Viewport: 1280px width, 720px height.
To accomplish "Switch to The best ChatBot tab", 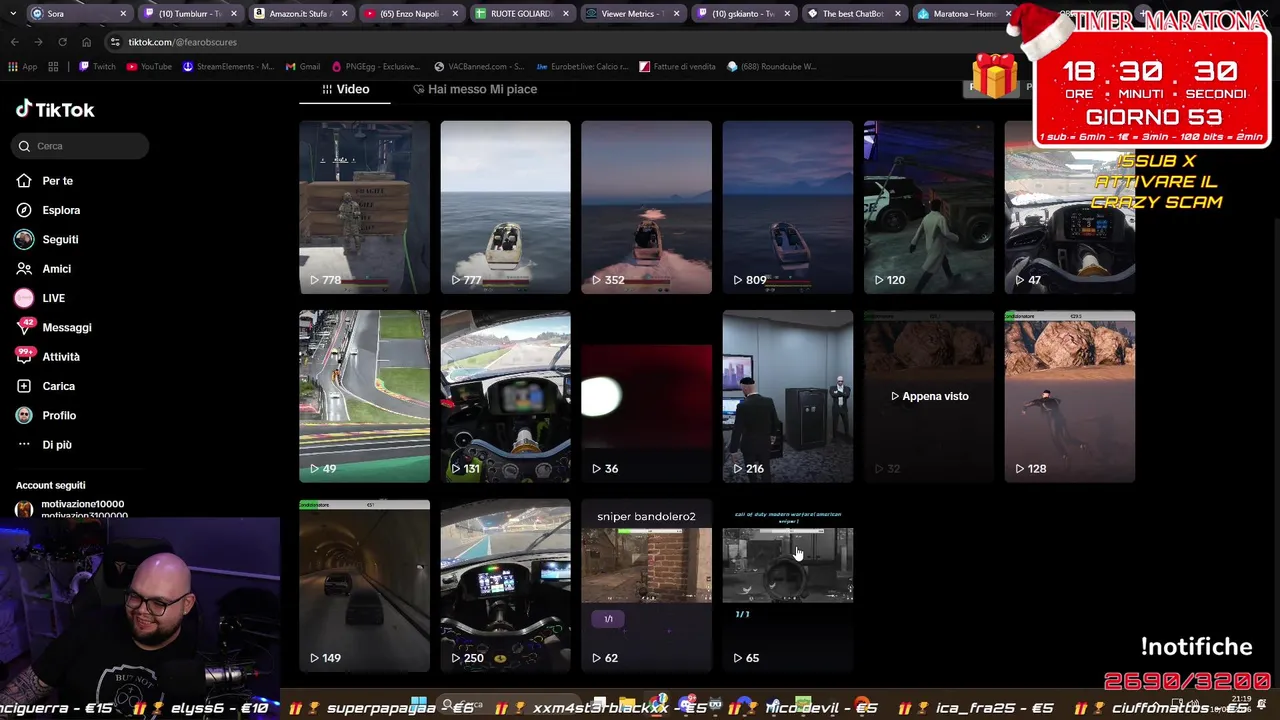I will click(x=853, y=14).
